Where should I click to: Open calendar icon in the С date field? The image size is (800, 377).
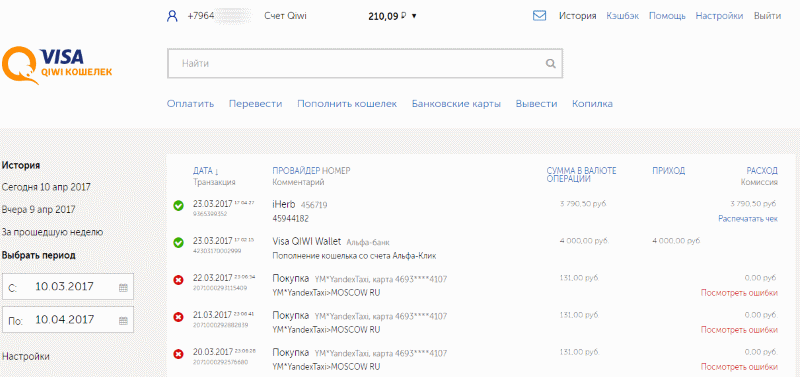pyautogui.click(x=123, y=288)
